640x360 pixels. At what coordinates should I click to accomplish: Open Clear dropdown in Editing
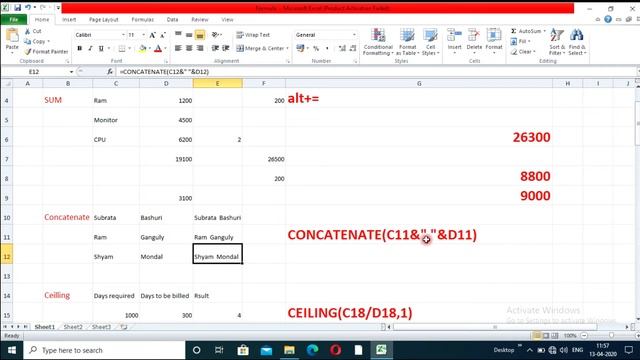[523, 52]
